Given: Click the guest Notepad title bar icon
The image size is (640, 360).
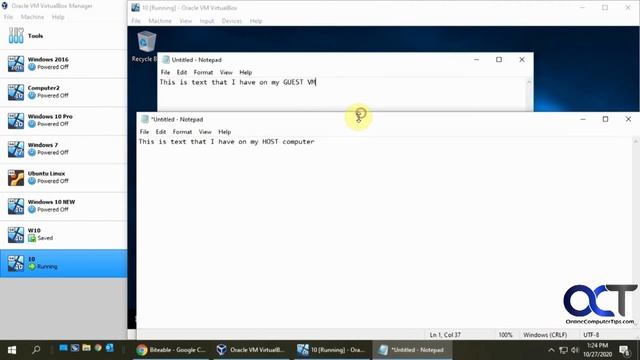Looking at the screenshot, I should (166, 60).
